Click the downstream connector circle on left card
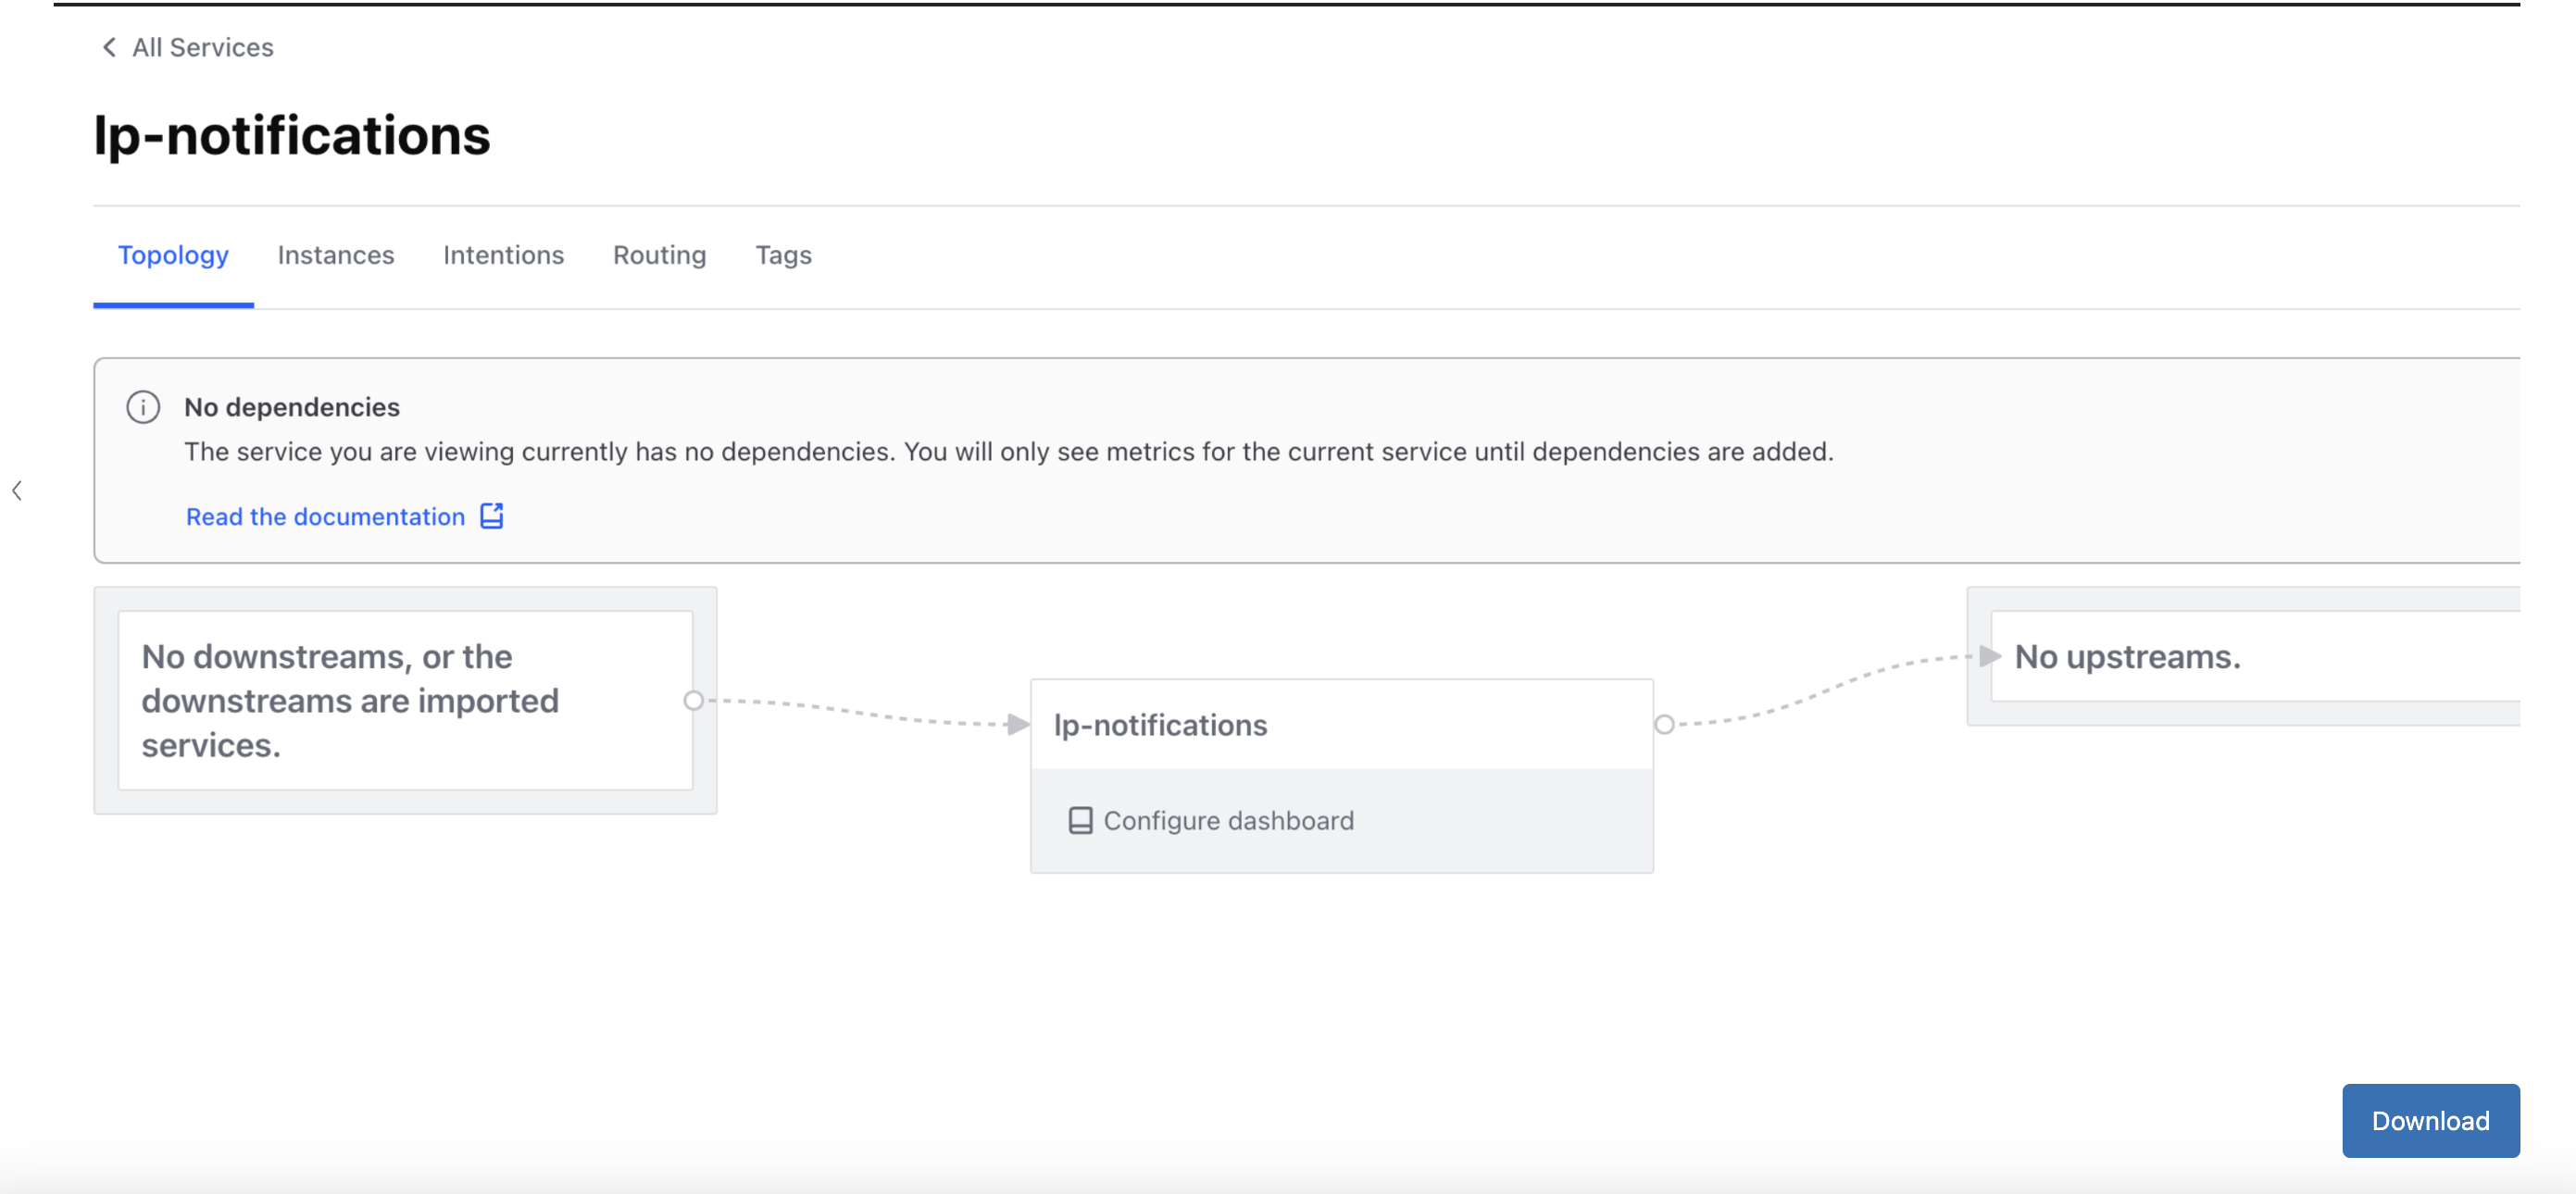The height and width of the screenshot is (1194, 2576). 693,700
